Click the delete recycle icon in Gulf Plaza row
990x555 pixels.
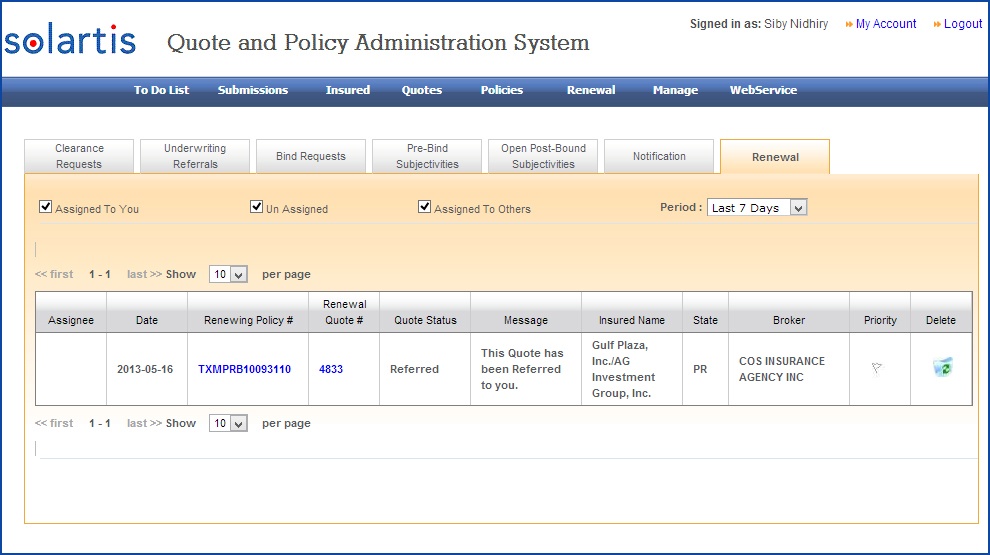click(x=942, y=367)
